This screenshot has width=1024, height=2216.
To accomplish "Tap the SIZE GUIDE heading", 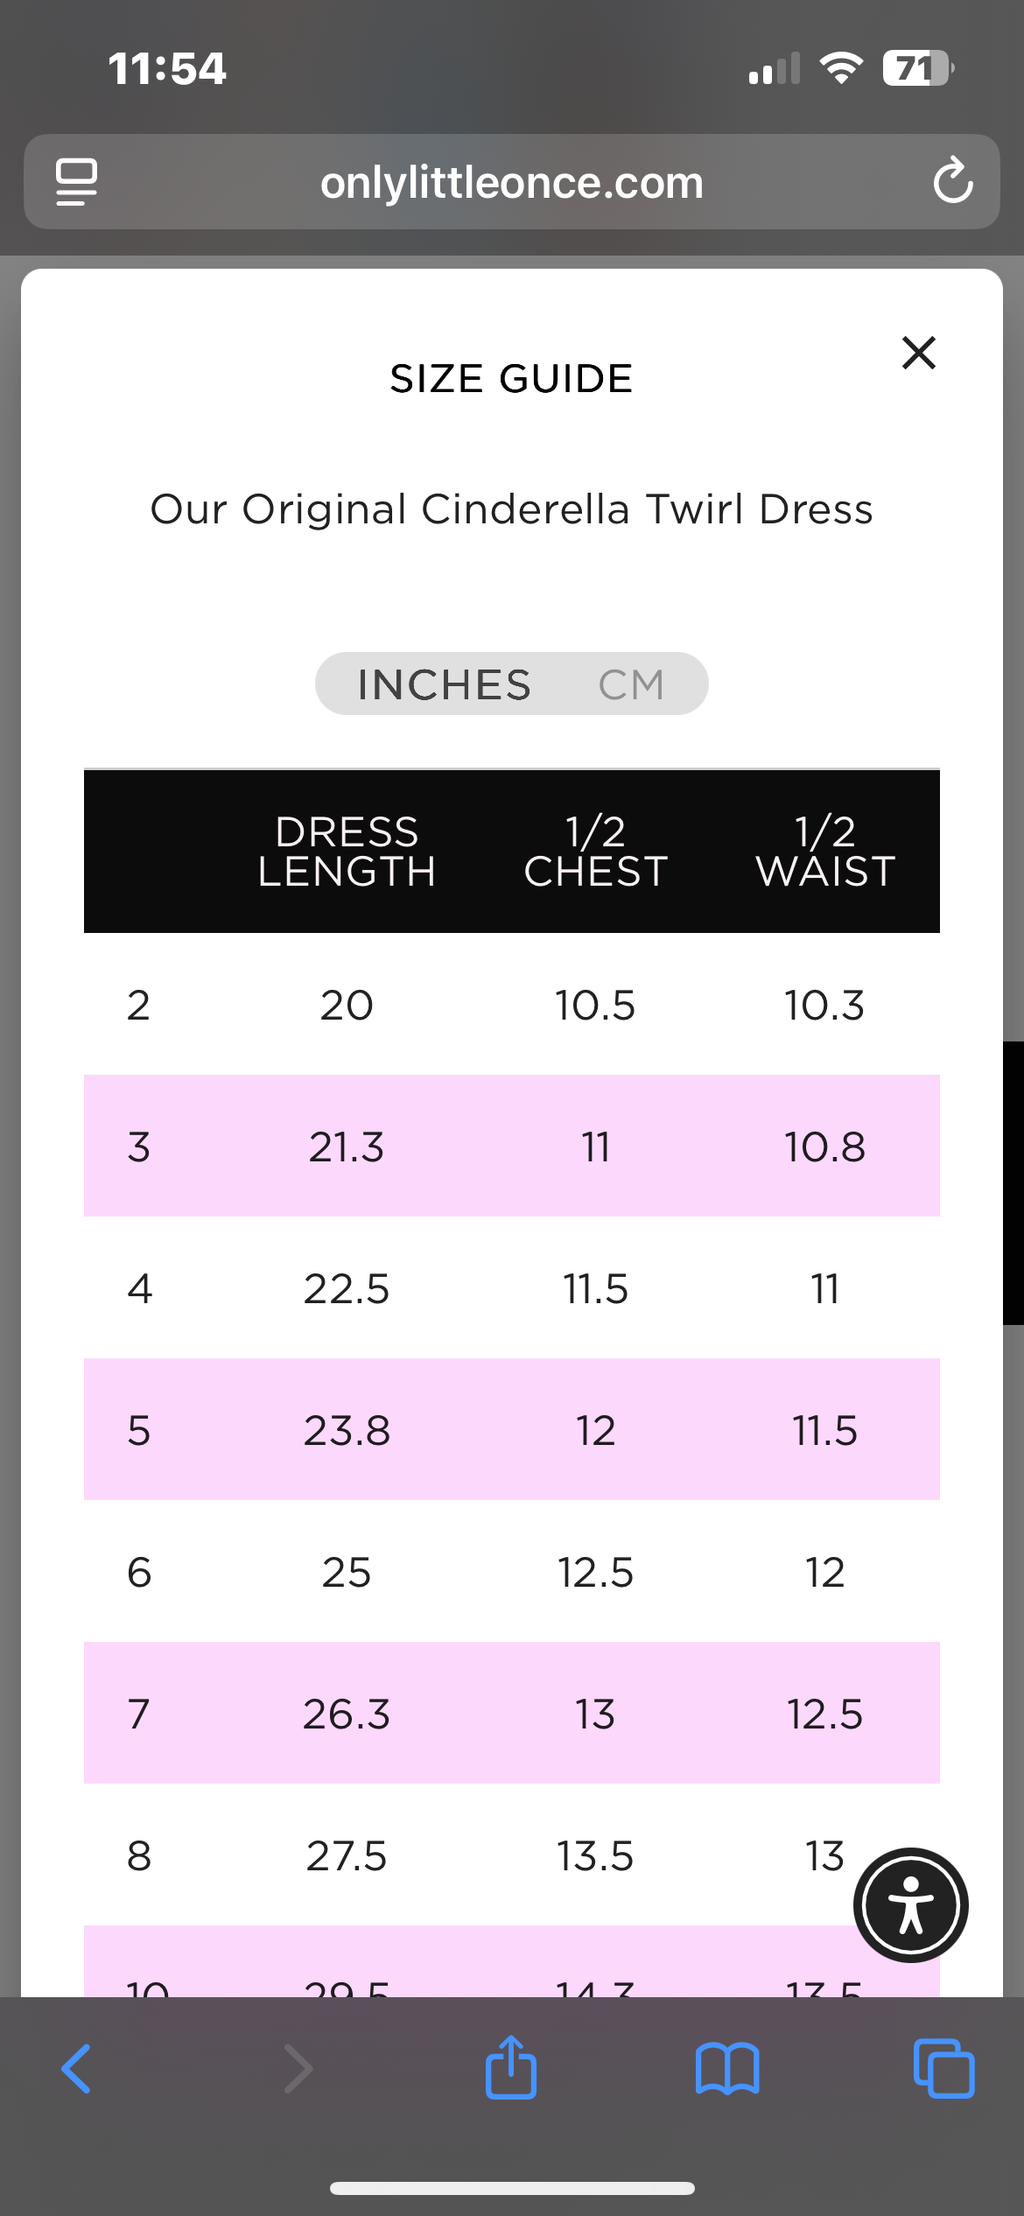I will tap(511, 379).
